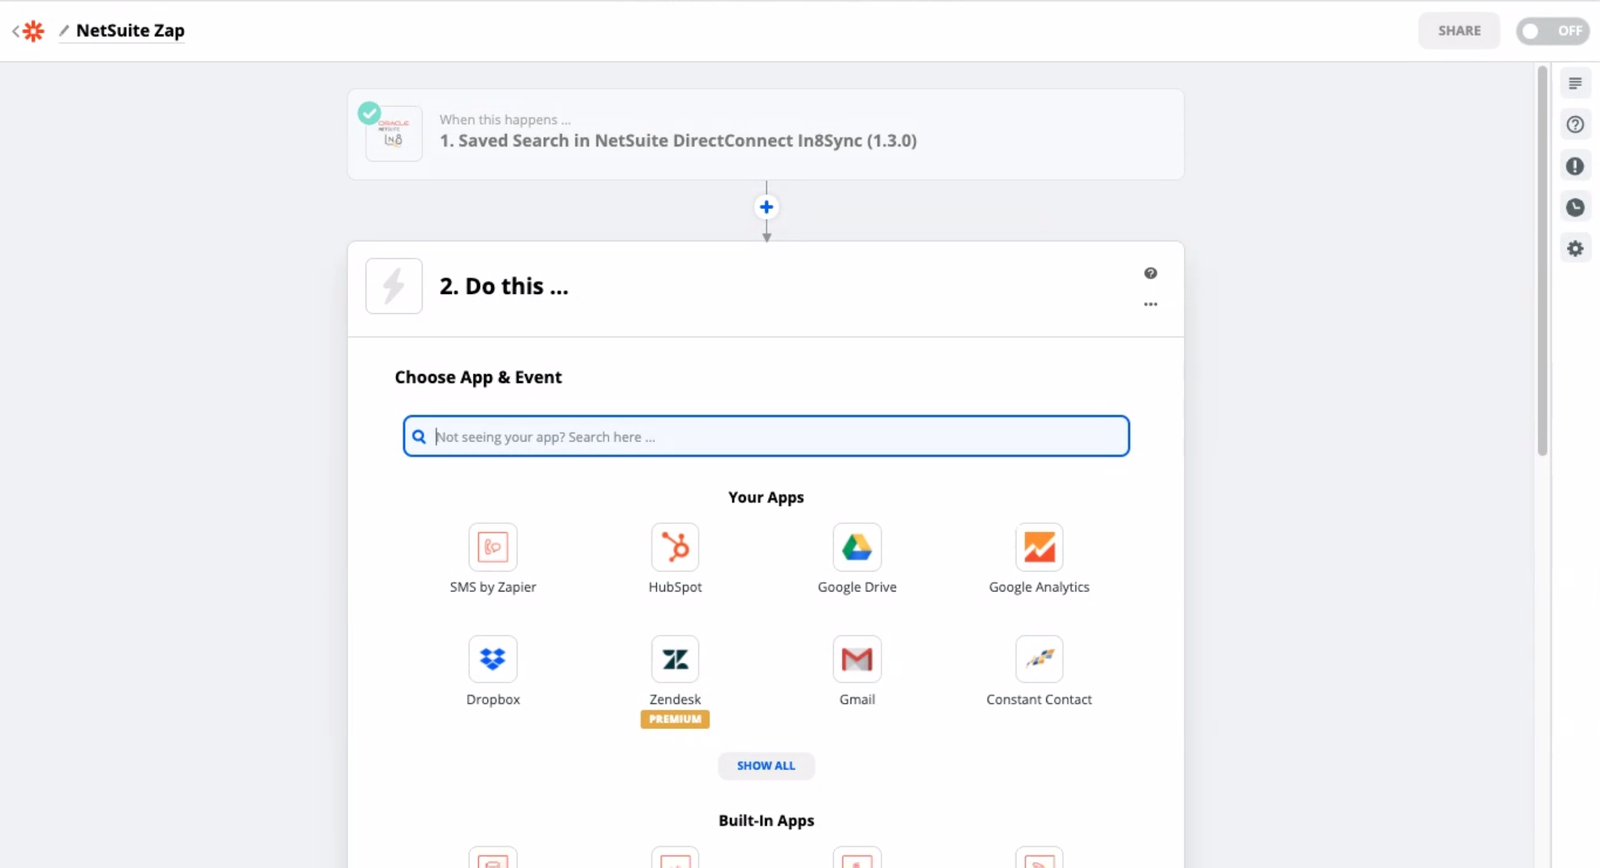
Task: Select the Constant Contact app
Action: (x=1039, y=671)
